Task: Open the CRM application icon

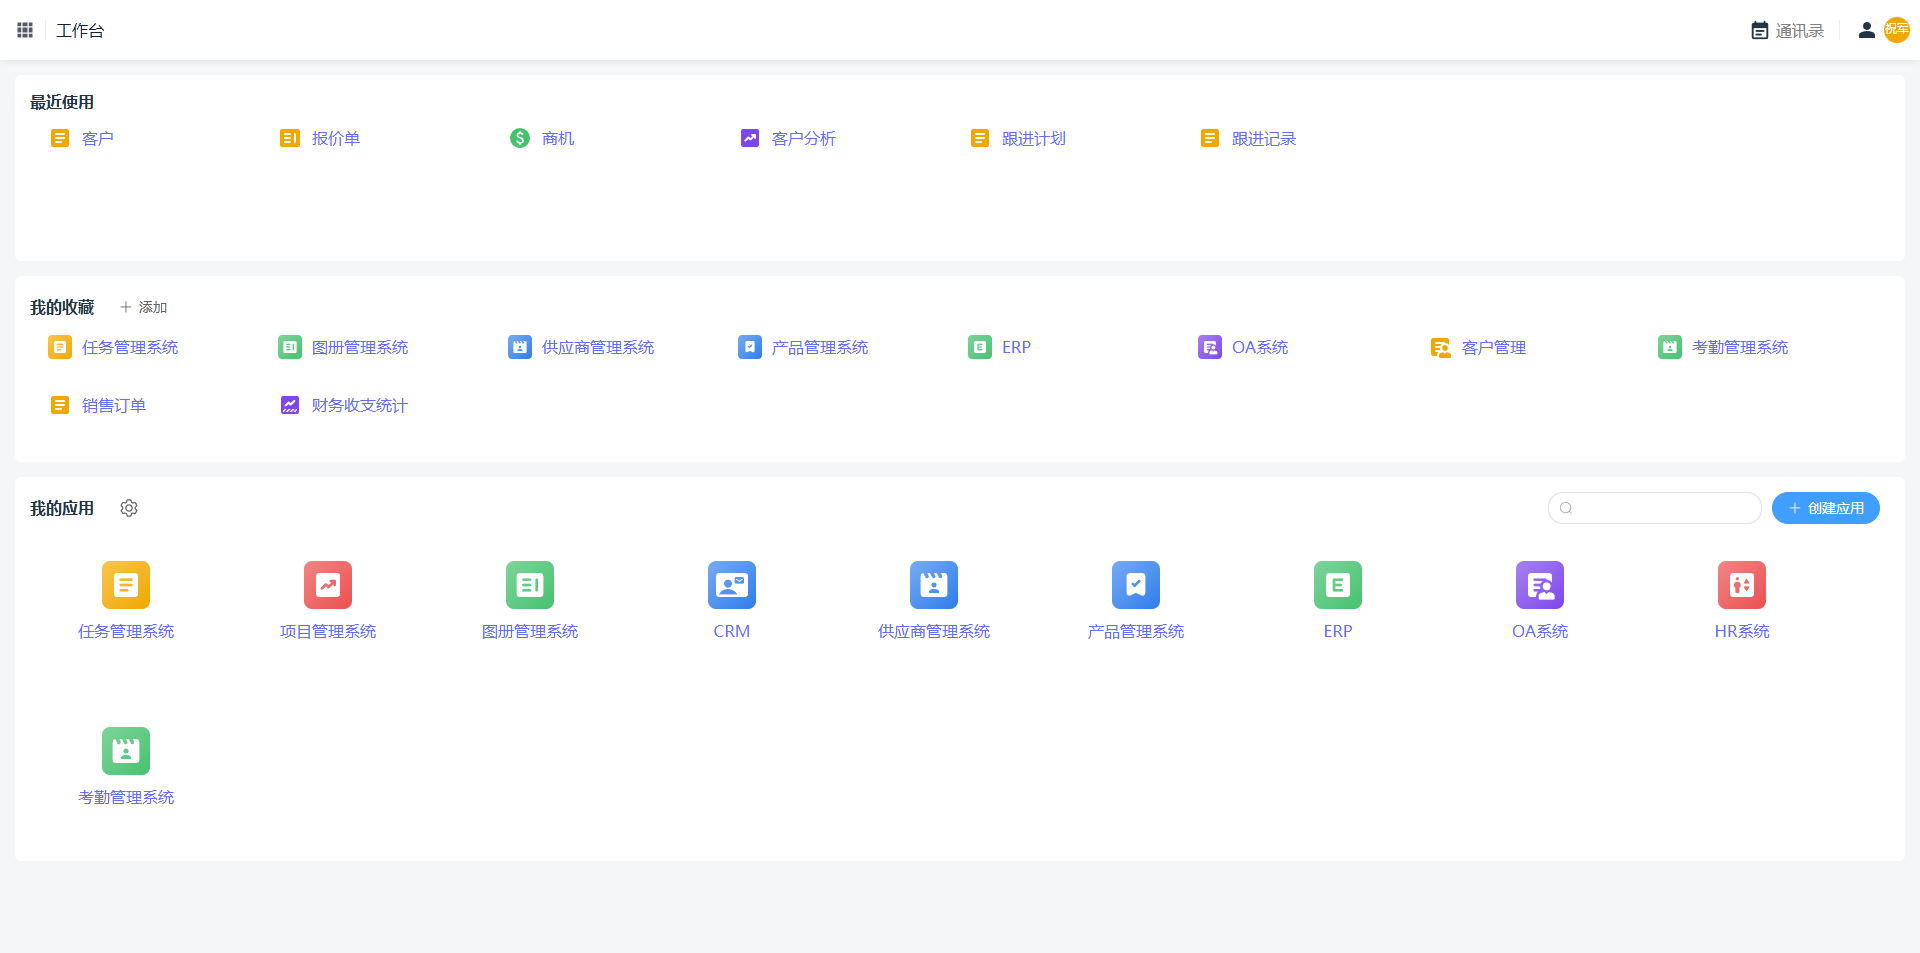Action: tap(731, 585)
